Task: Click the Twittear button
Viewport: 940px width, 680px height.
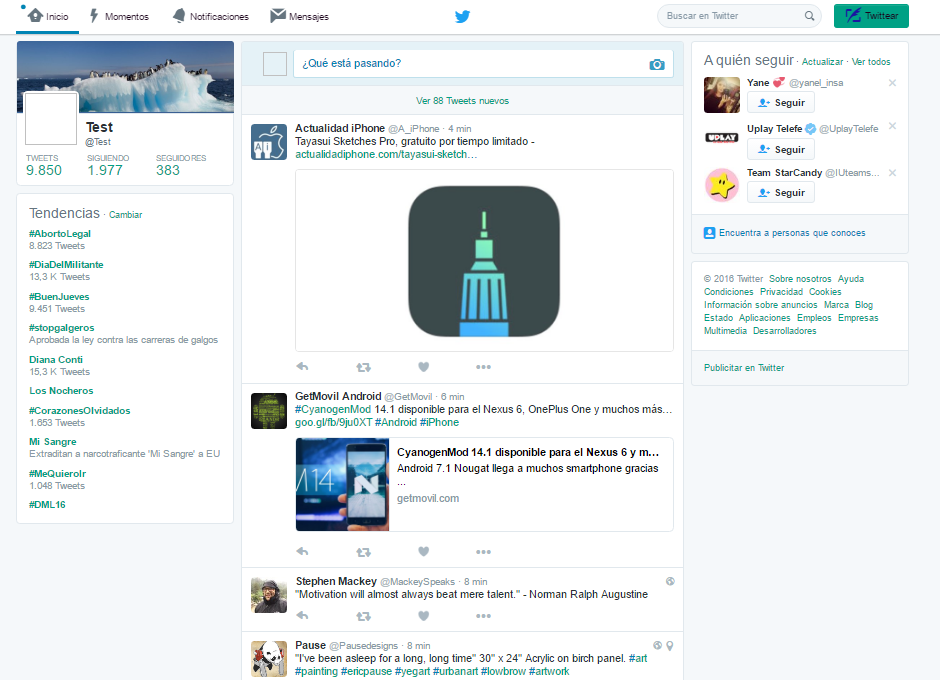Action: 871,16
